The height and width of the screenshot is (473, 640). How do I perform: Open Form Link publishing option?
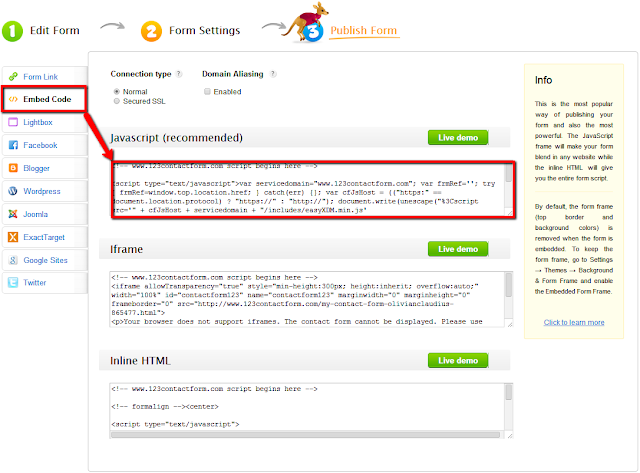tap(45, 76)
